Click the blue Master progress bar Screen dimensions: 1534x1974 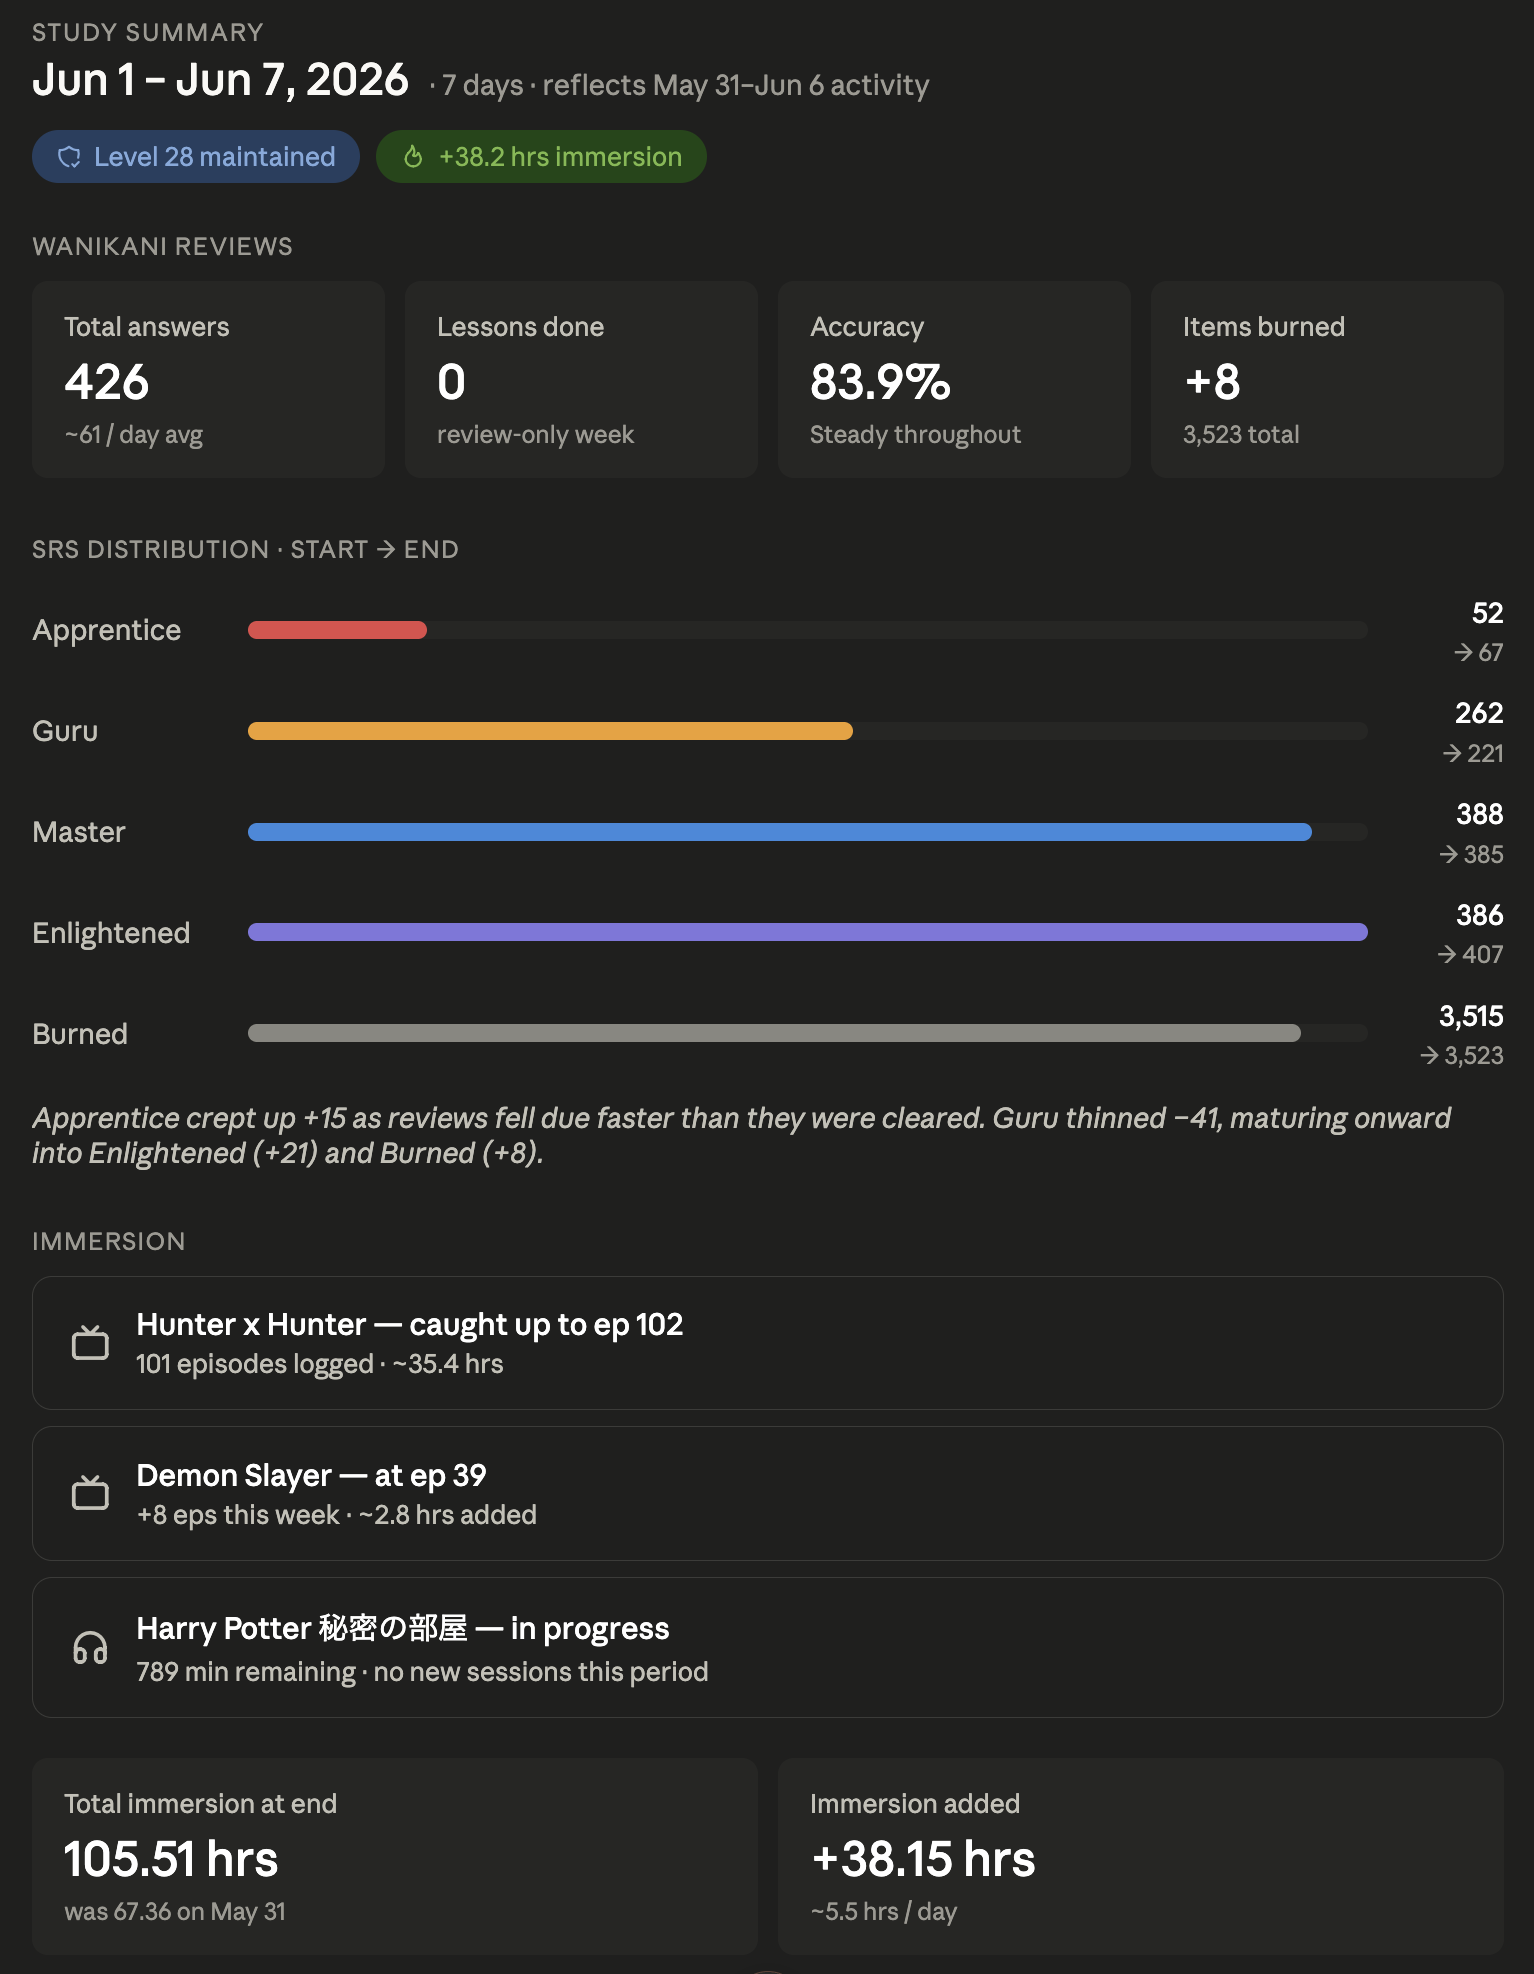point(780,832)
